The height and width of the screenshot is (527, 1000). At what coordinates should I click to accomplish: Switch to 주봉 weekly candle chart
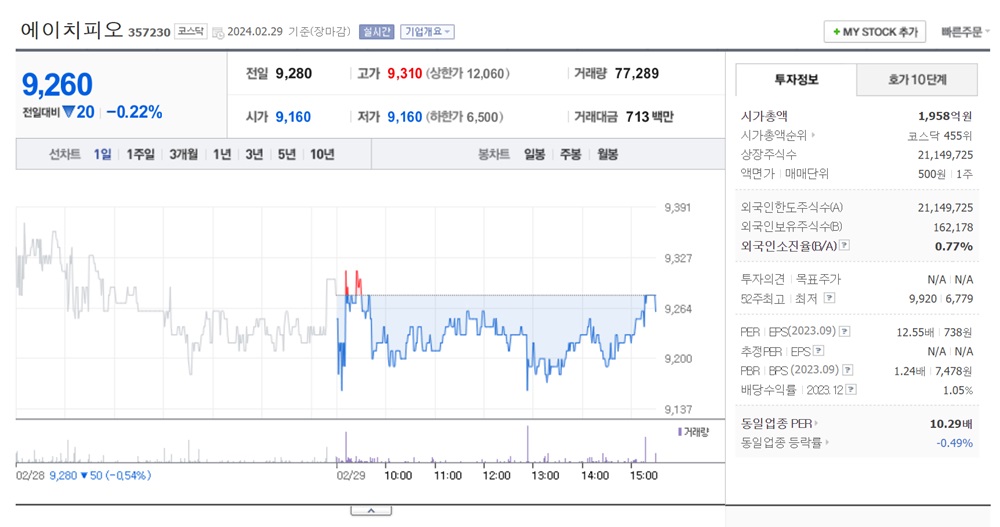(x=571, y=154)
